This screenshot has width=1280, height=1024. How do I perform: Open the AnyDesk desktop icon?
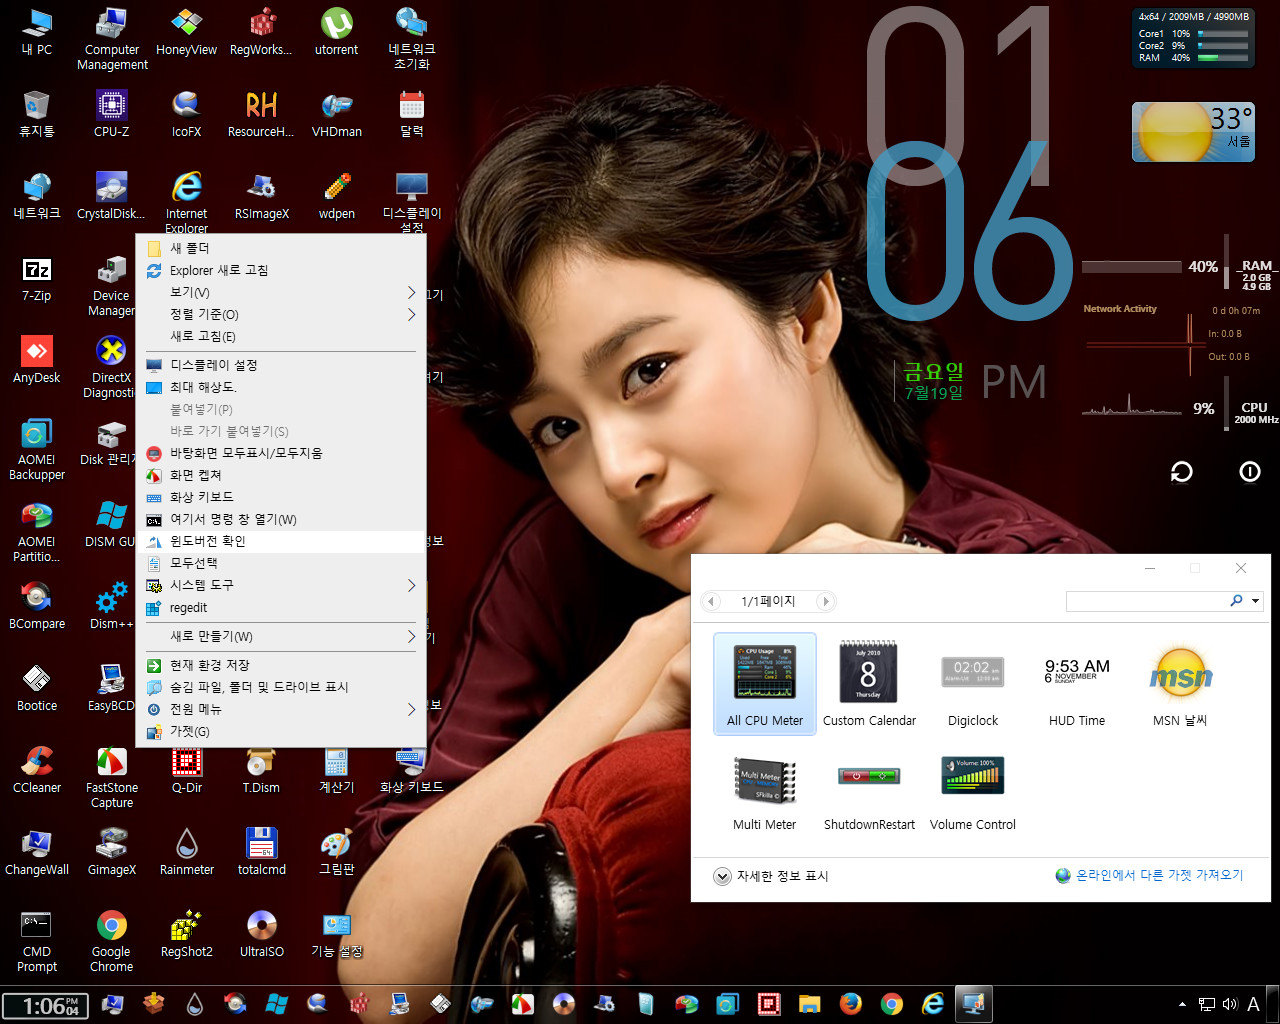[x=37, y=360]
